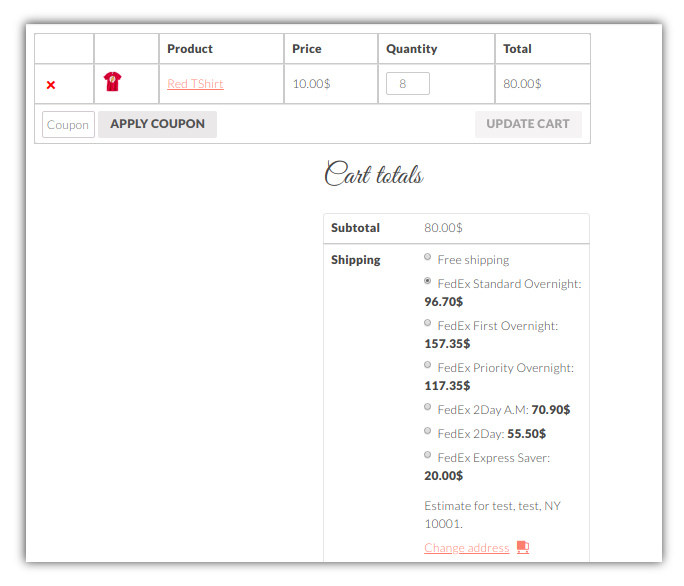This screenshot has width=684, height=586.
Task: Choose the FedEx 2Day 55.50$ option
Action: click(428, 431)
